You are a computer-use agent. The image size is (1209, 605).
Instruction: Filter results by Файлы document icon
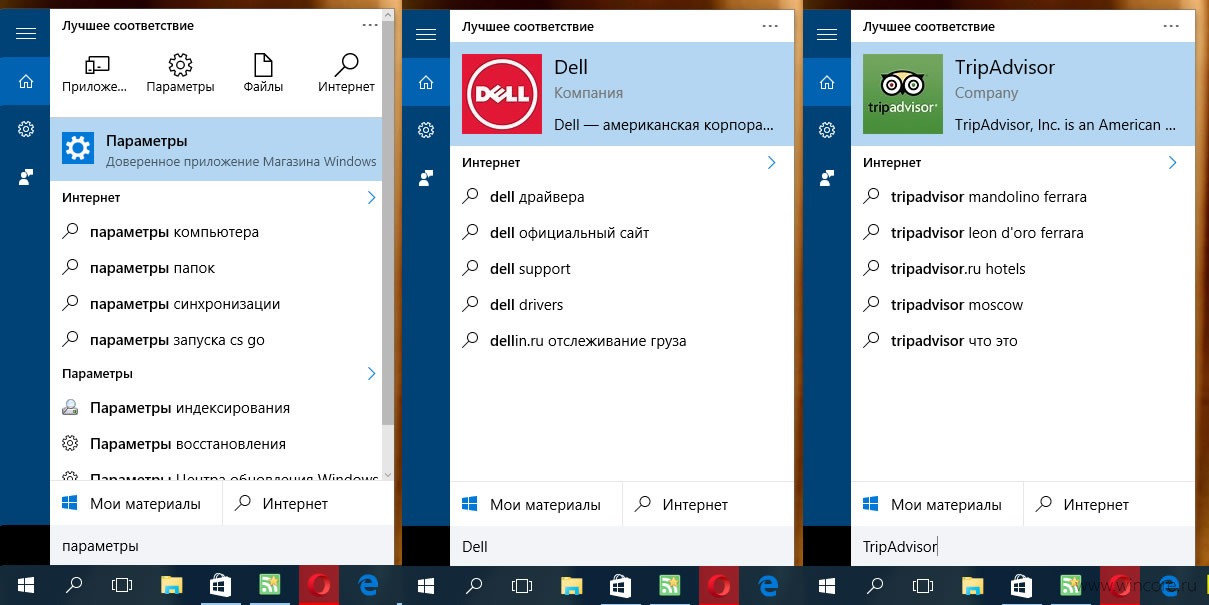click(x=263, y=75)
